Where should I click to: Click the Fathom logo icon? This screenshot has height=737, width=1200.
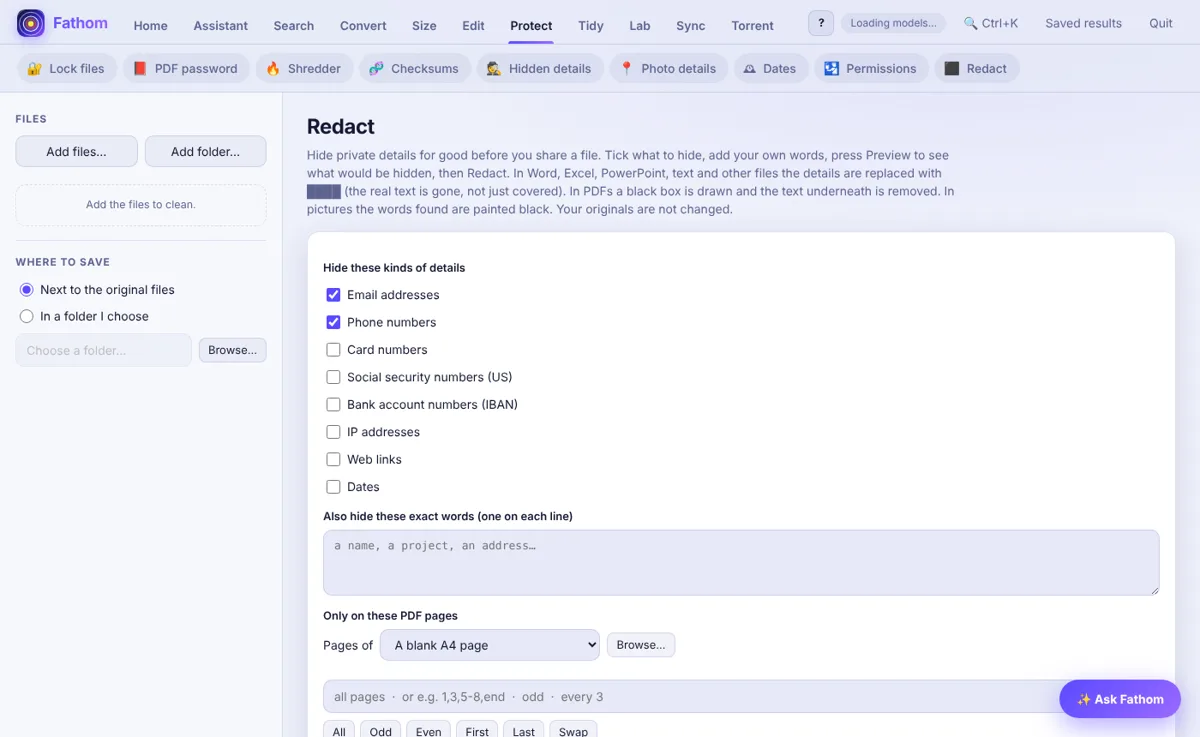31,23
